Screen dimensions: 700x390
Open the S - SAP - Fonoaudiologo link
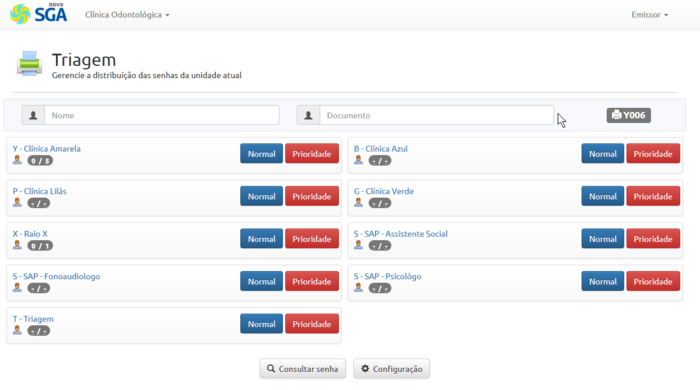tap(56, 276)
